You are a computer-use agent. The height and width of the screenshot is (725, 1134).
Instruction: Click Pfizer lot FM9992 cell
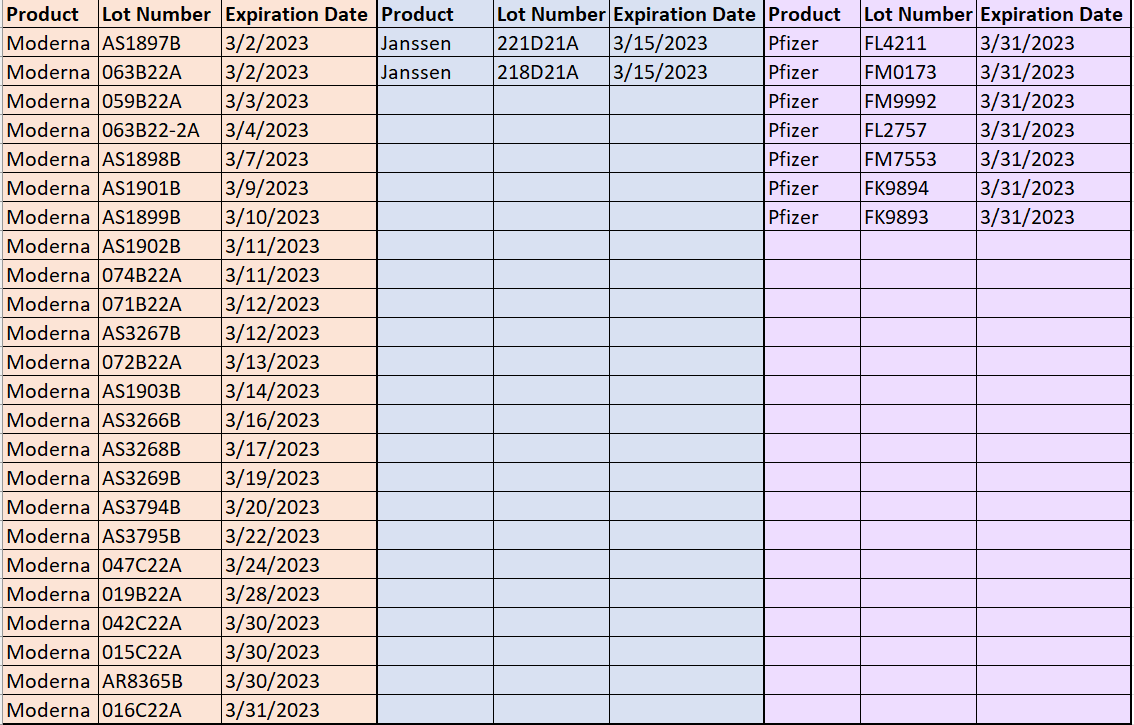(x=918, y=101)
